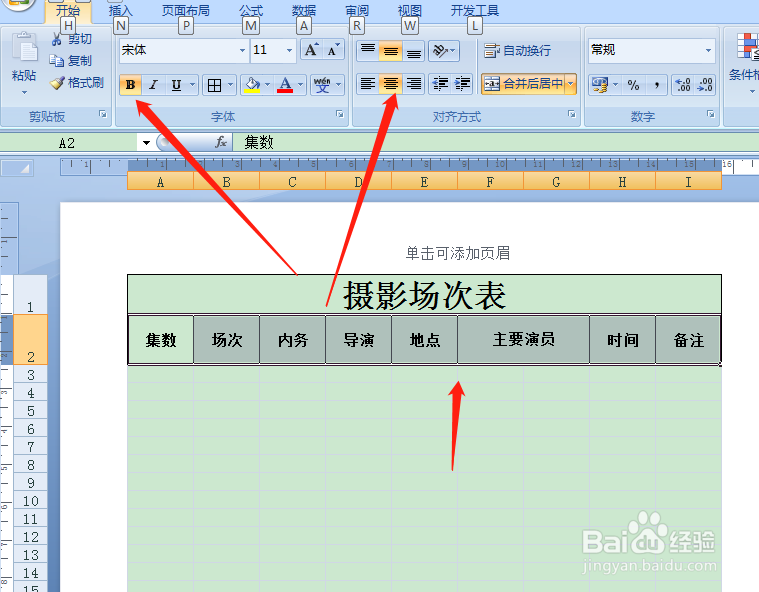This screenshot has height=592, width=759.
Task: Click the wén phonetic guide icon
Action: pos(322,85)
